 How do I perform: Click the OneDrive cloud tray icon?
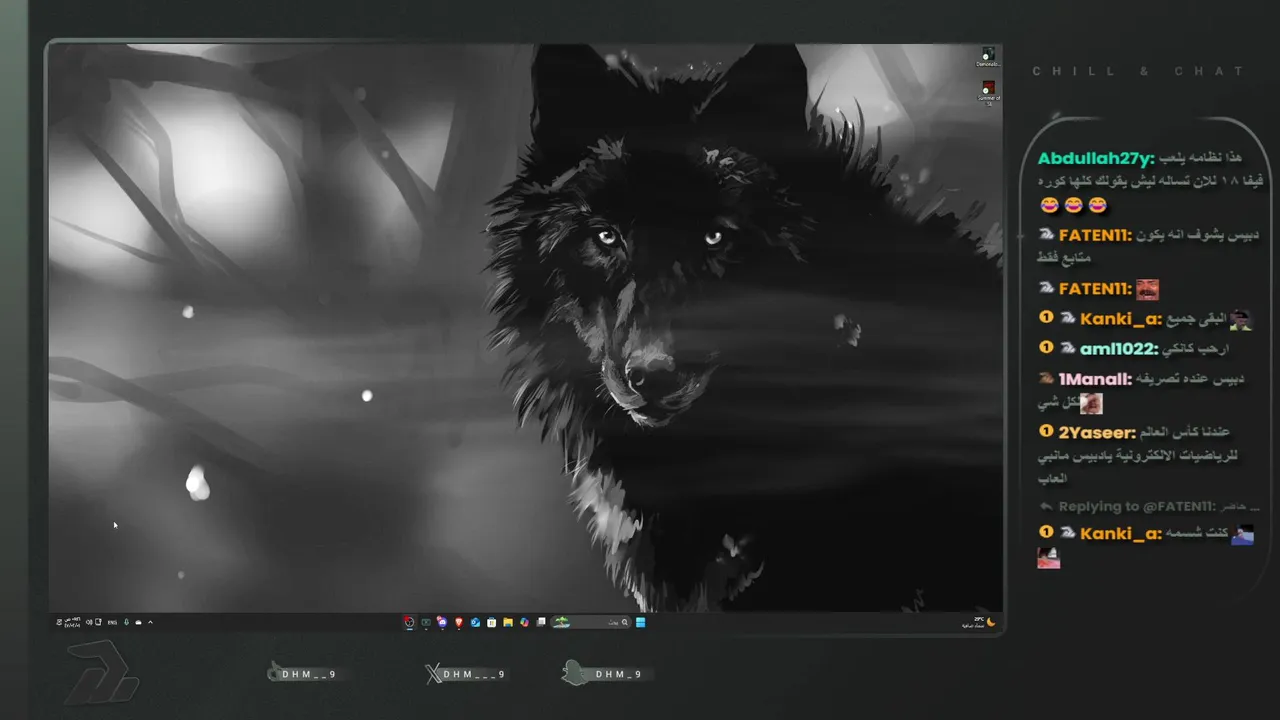138,622
